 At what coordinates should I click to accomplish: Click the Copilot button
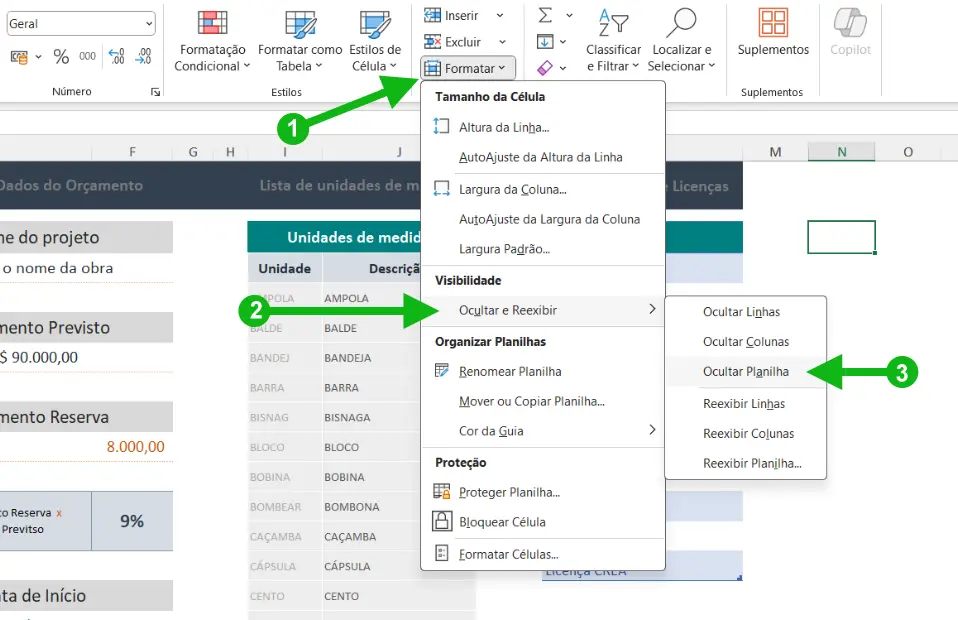pyautogui.click(x=850, y=34)
